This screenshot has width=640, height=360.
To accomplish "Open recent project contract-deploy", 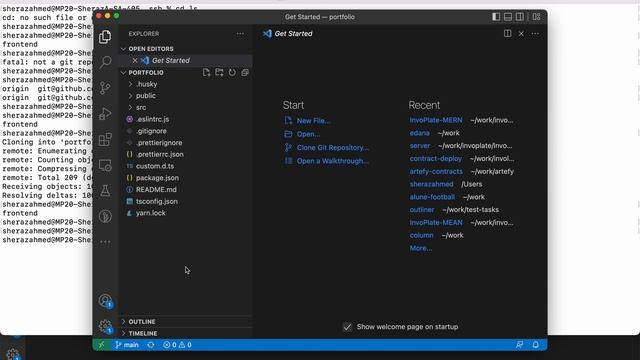I will 436,158.
